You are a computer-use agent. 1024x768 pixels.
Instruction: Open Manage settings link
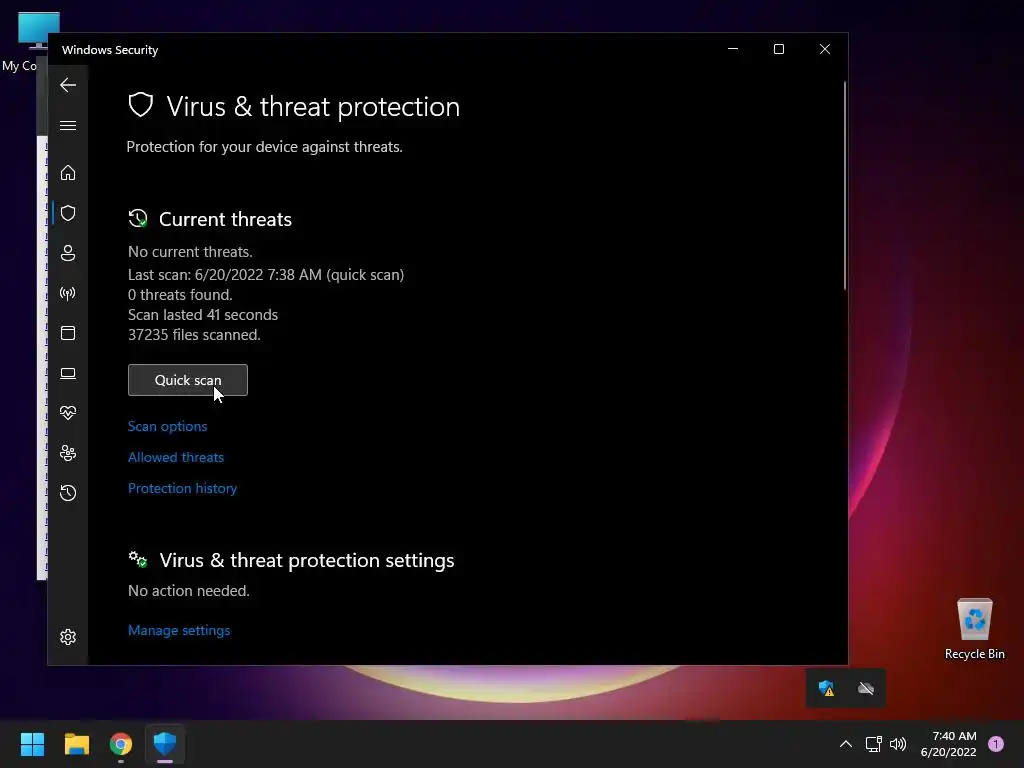click(179, 630)
